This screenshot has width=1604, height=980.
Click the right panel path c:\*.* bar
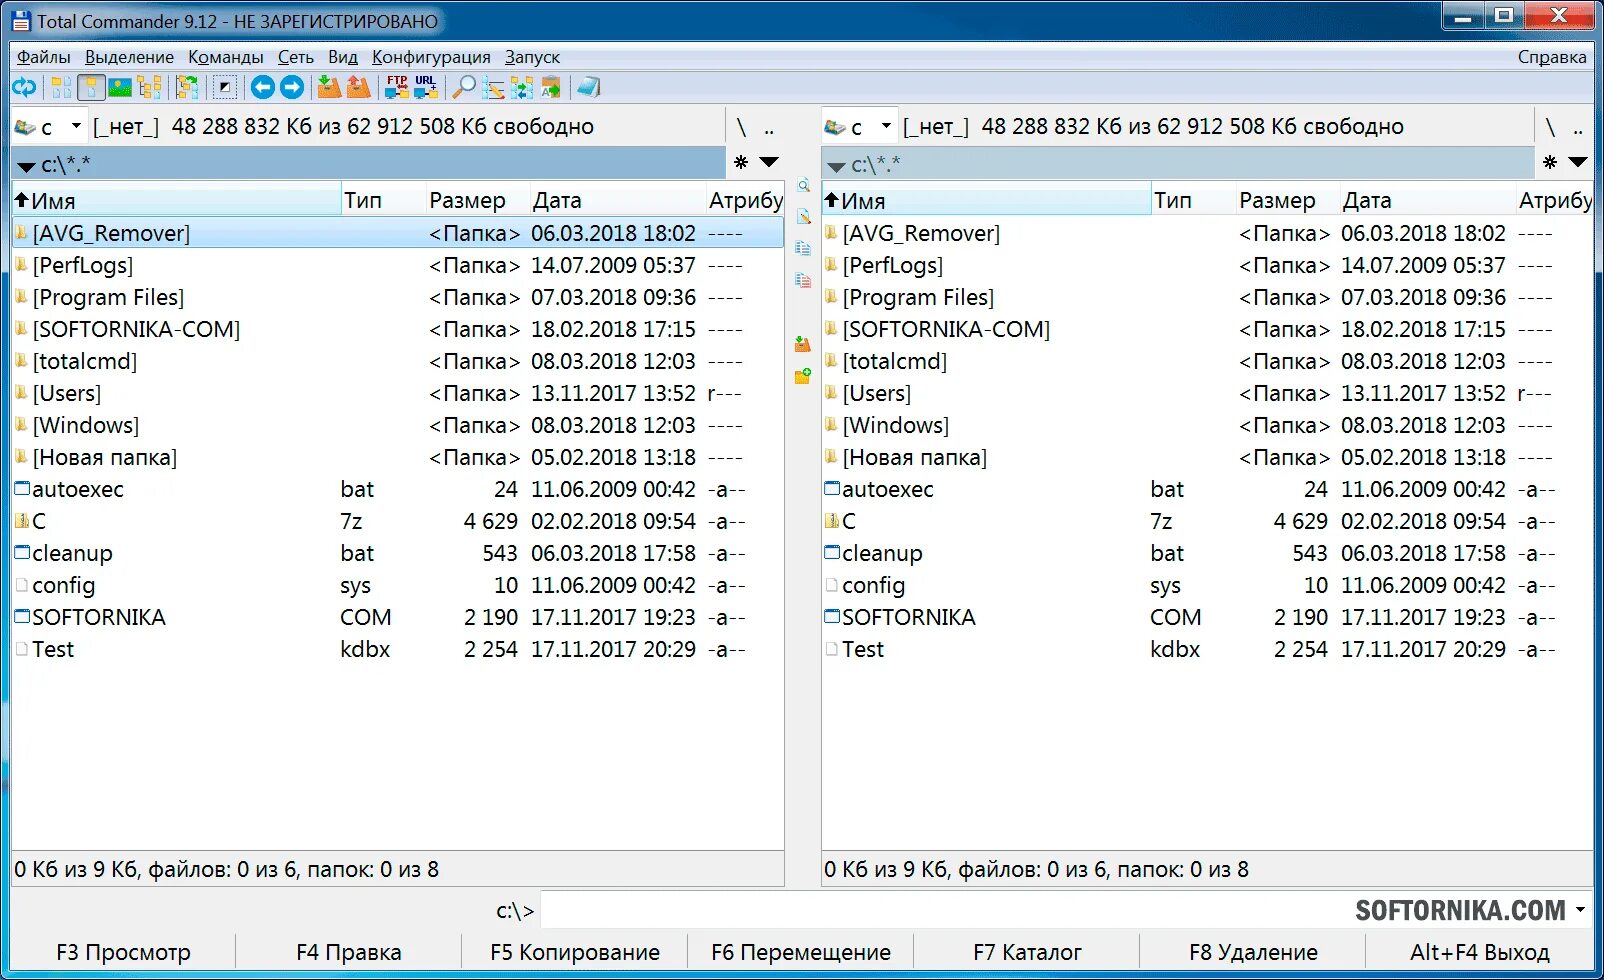(x=1178, y=164)
